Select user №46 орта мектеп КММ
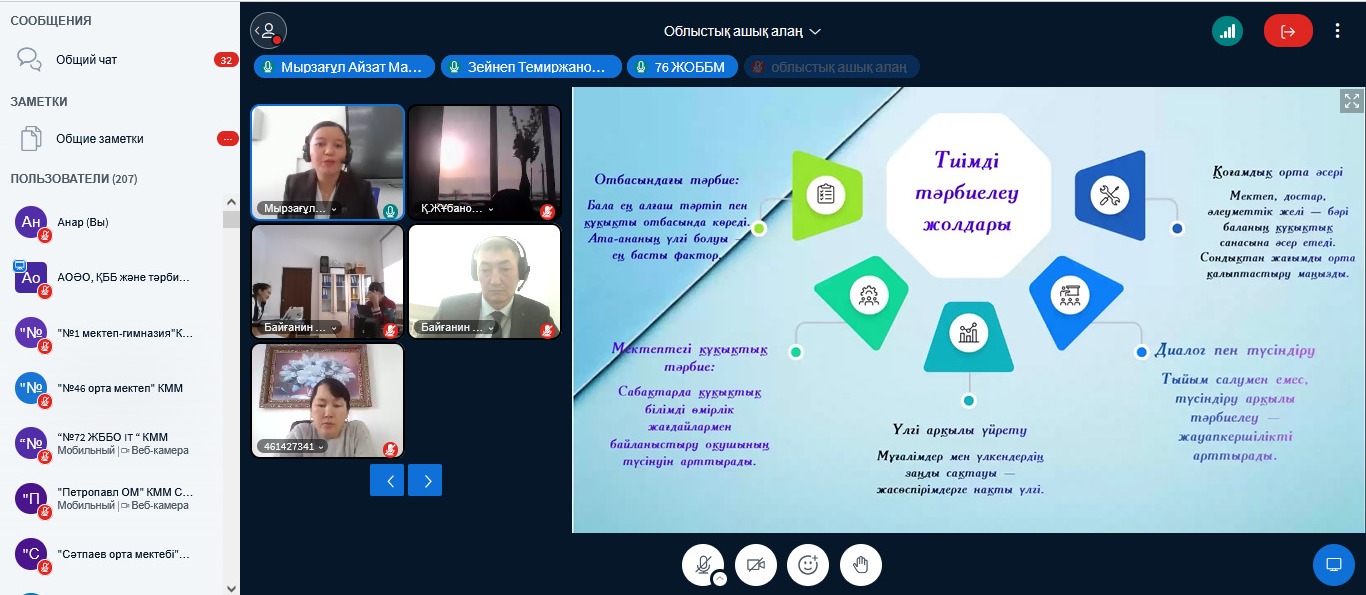 coord(120,388)
